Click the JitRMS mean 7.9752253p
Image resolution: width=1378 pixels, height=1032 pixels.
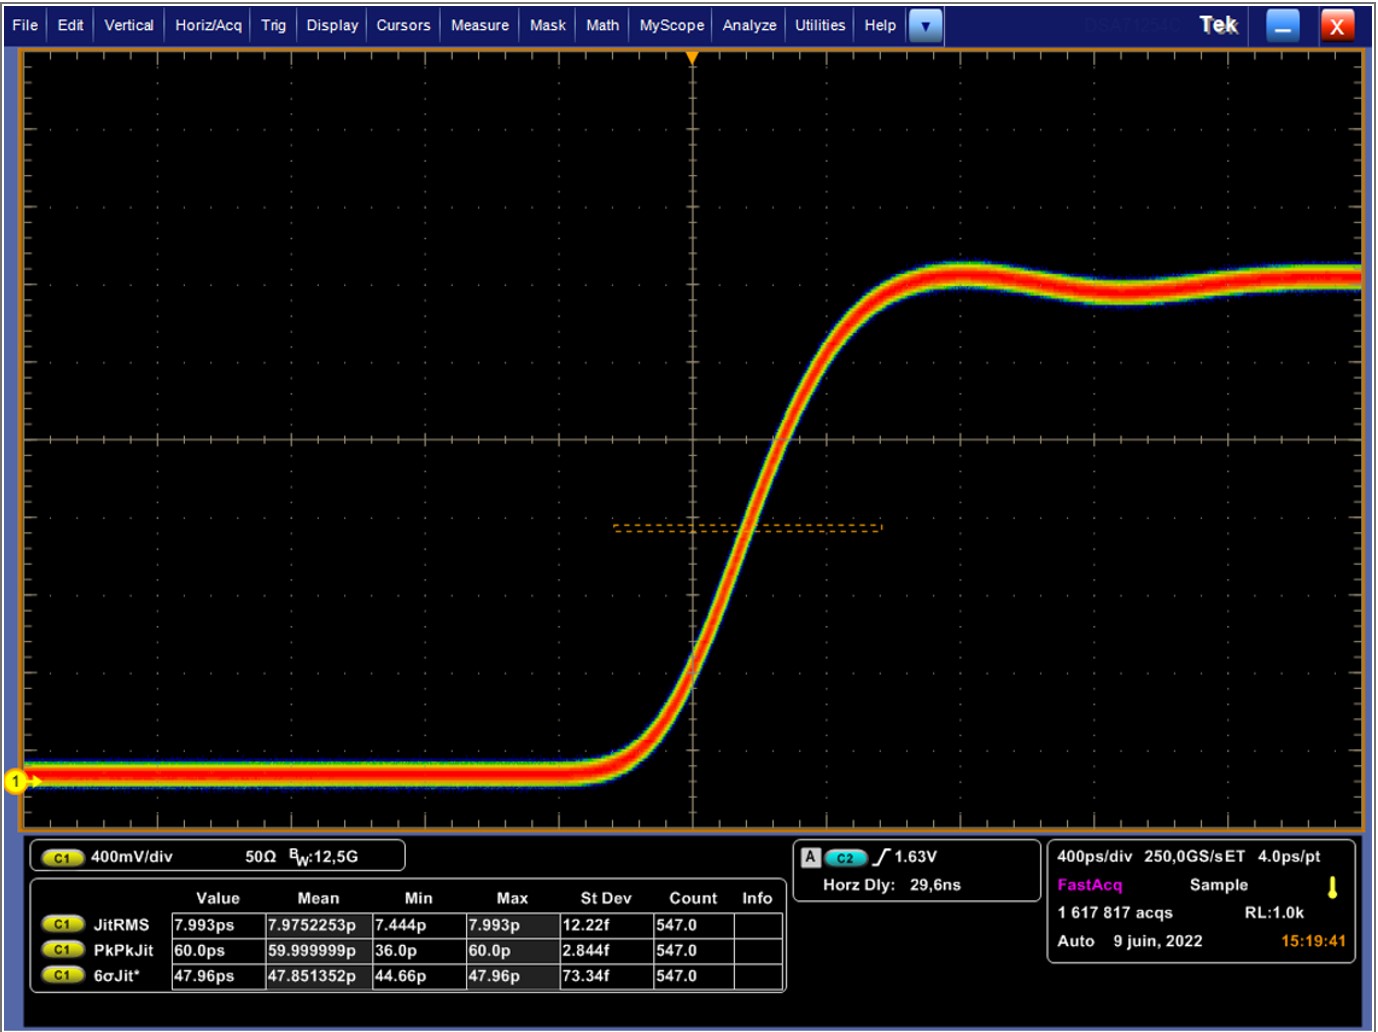click(319, 925)
